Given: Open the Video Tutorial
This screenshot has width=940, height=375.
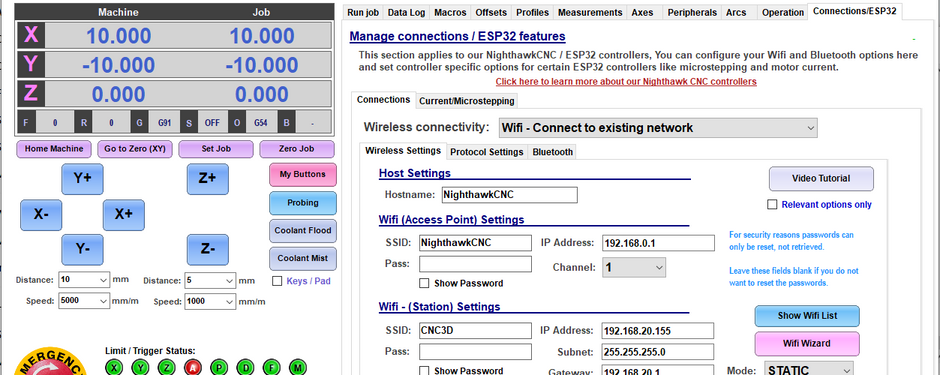Looking at the screenshot, I should pyautogui.click(x=821, y=179).
